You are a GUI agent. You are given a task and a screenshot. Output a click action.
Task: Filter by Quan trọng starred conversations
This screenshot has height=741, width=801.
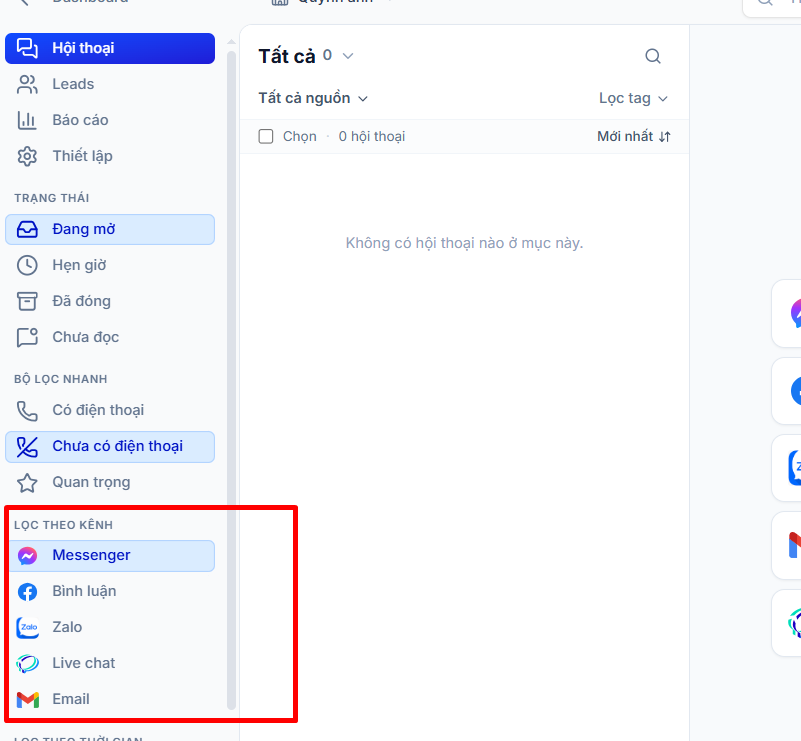(x=110, y=483)
